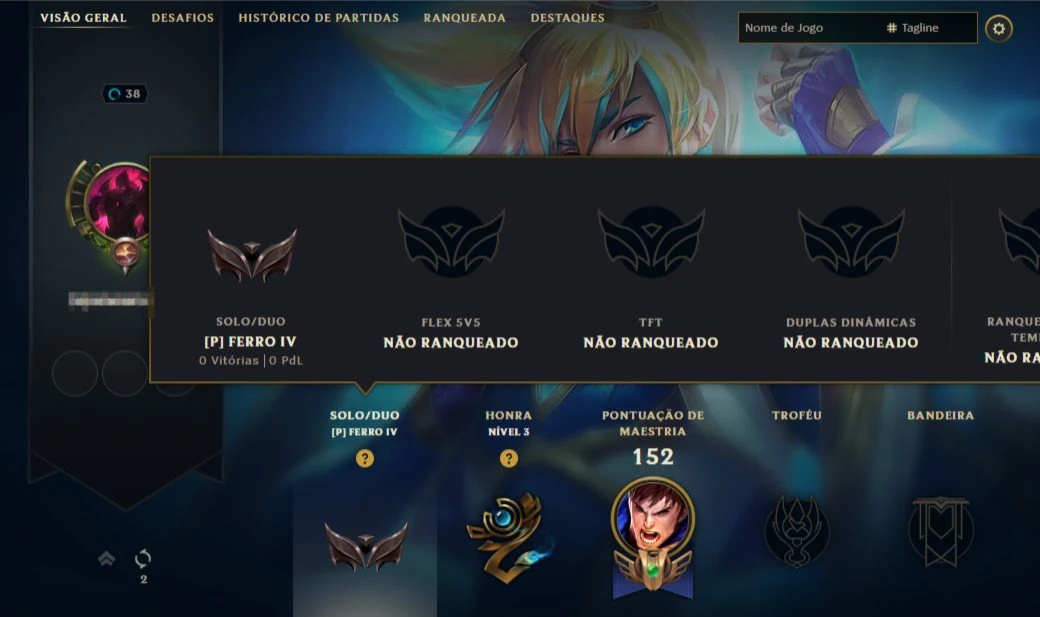Screen dimensions: 1040x617
Task: Open the Destaques tab
Action: click(x=567, y=18)
